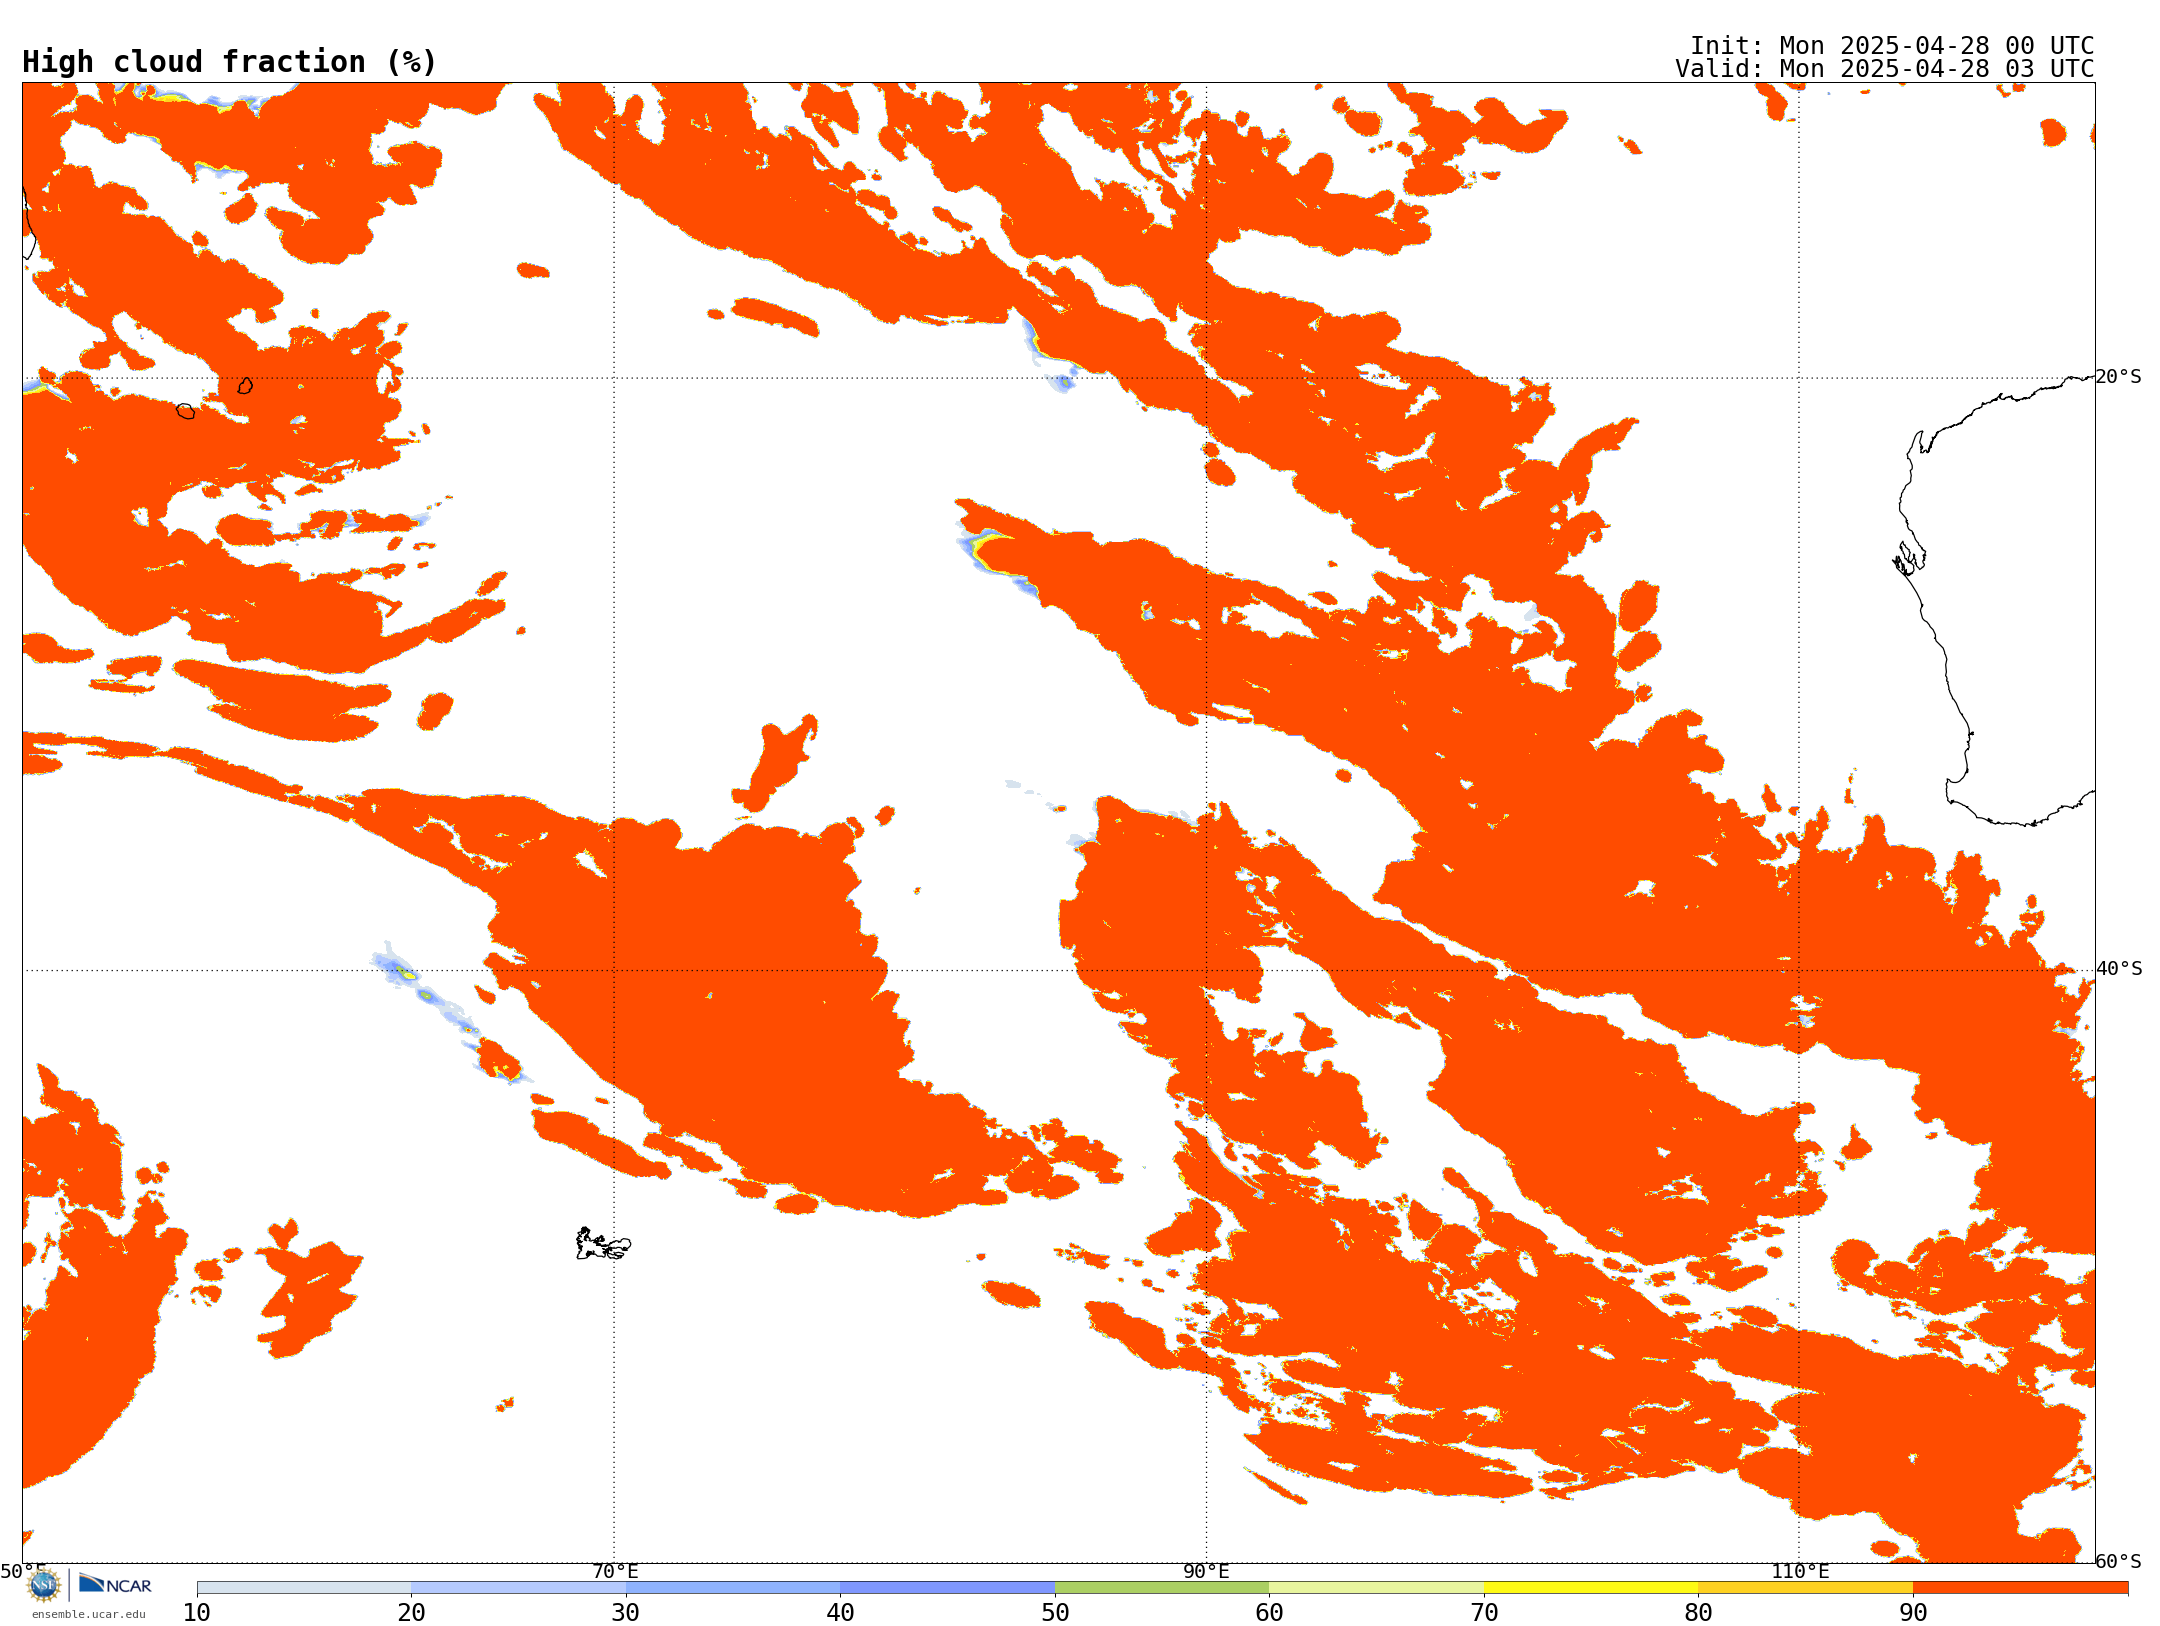Click the 30-40 blue colorbar segment
Image resolution: width=2160 pixels, height=1626 pixels.
733,1588
